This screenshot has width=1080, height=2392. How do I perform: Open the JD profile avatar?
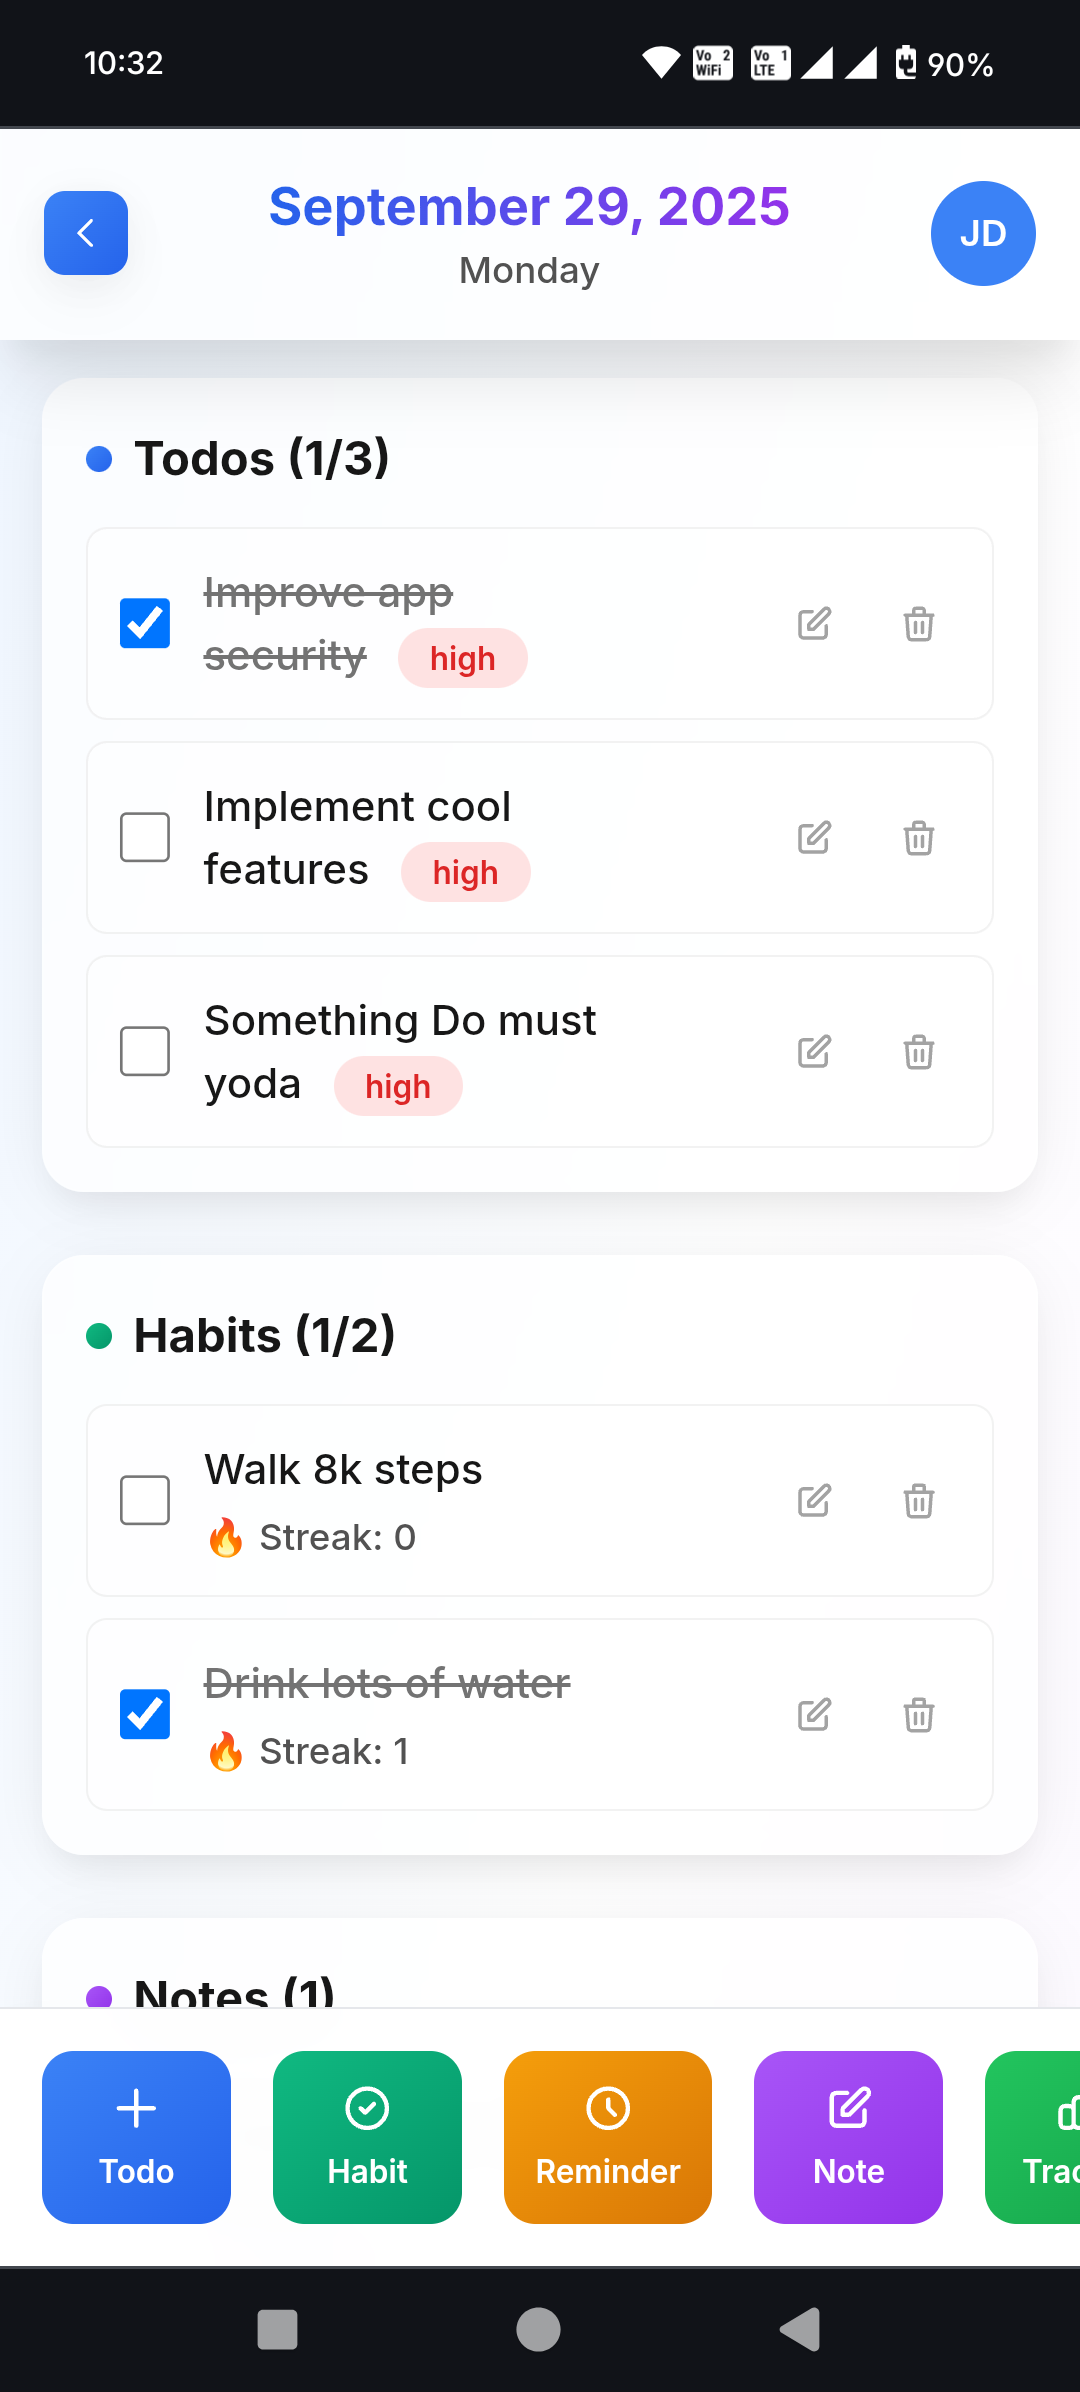[x=983, y=233]
